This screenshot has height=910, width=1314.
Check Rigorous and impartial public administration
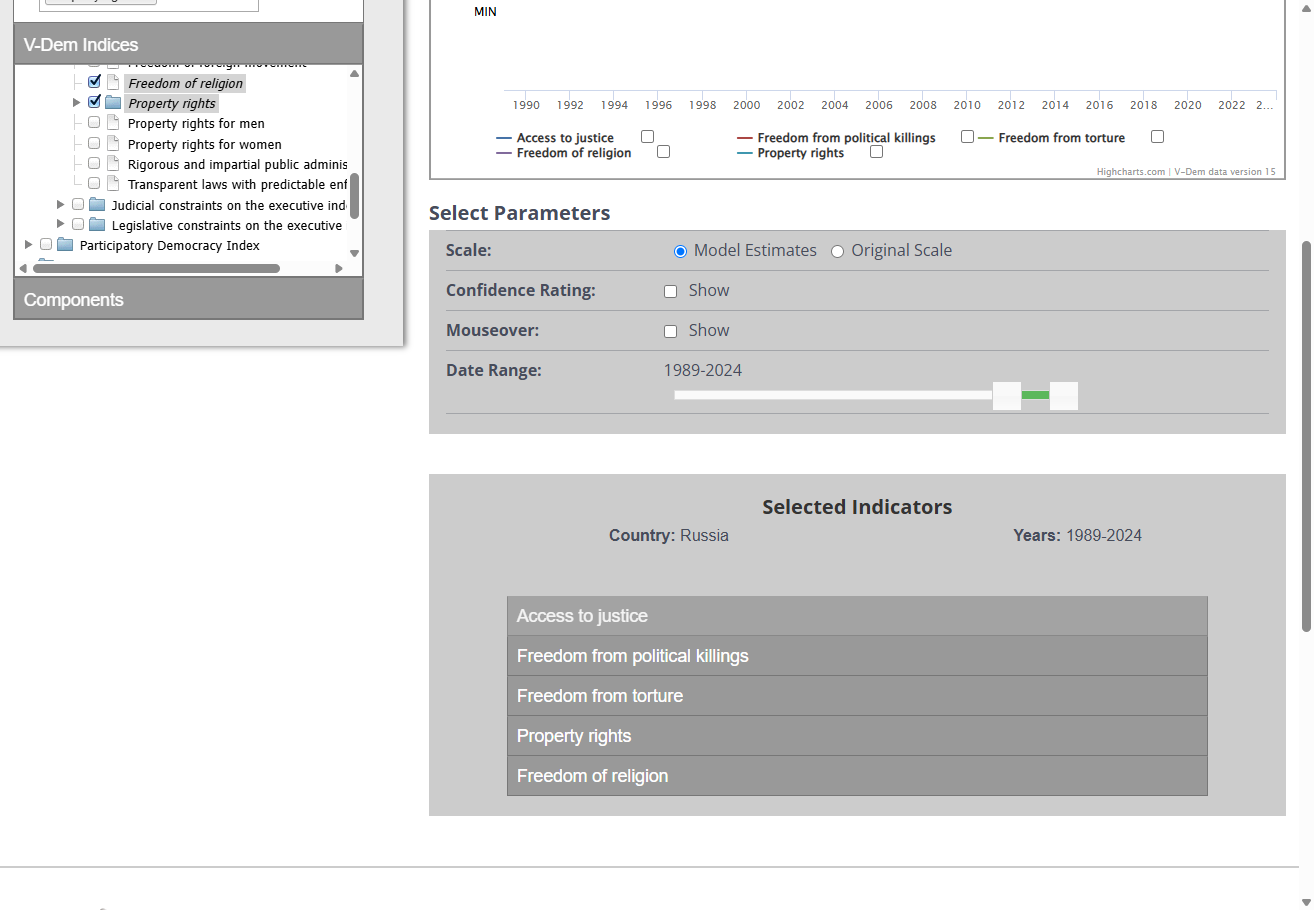(x=94, y=164)
